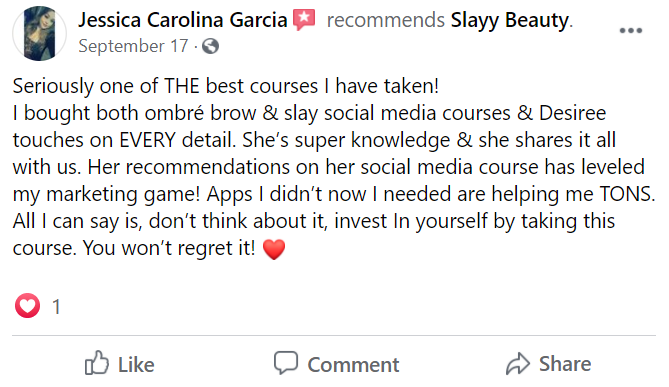Screen dimensions: 669x387
Task: Click the thumbs-up Like icon
Action: (x=96, y=363)
